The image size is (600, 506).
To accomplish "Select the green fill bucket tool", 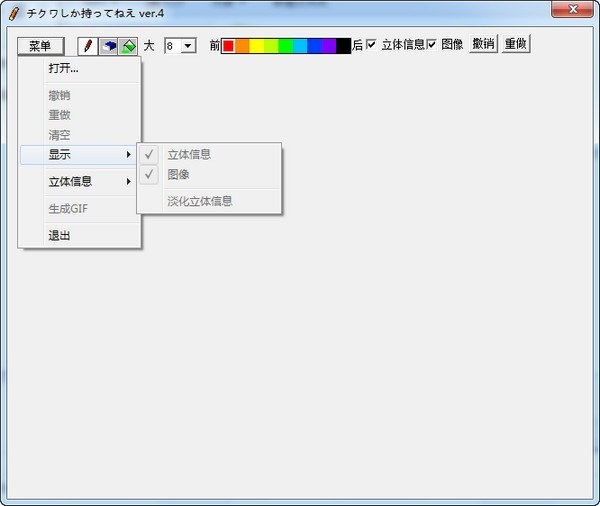I will [128, 46].
